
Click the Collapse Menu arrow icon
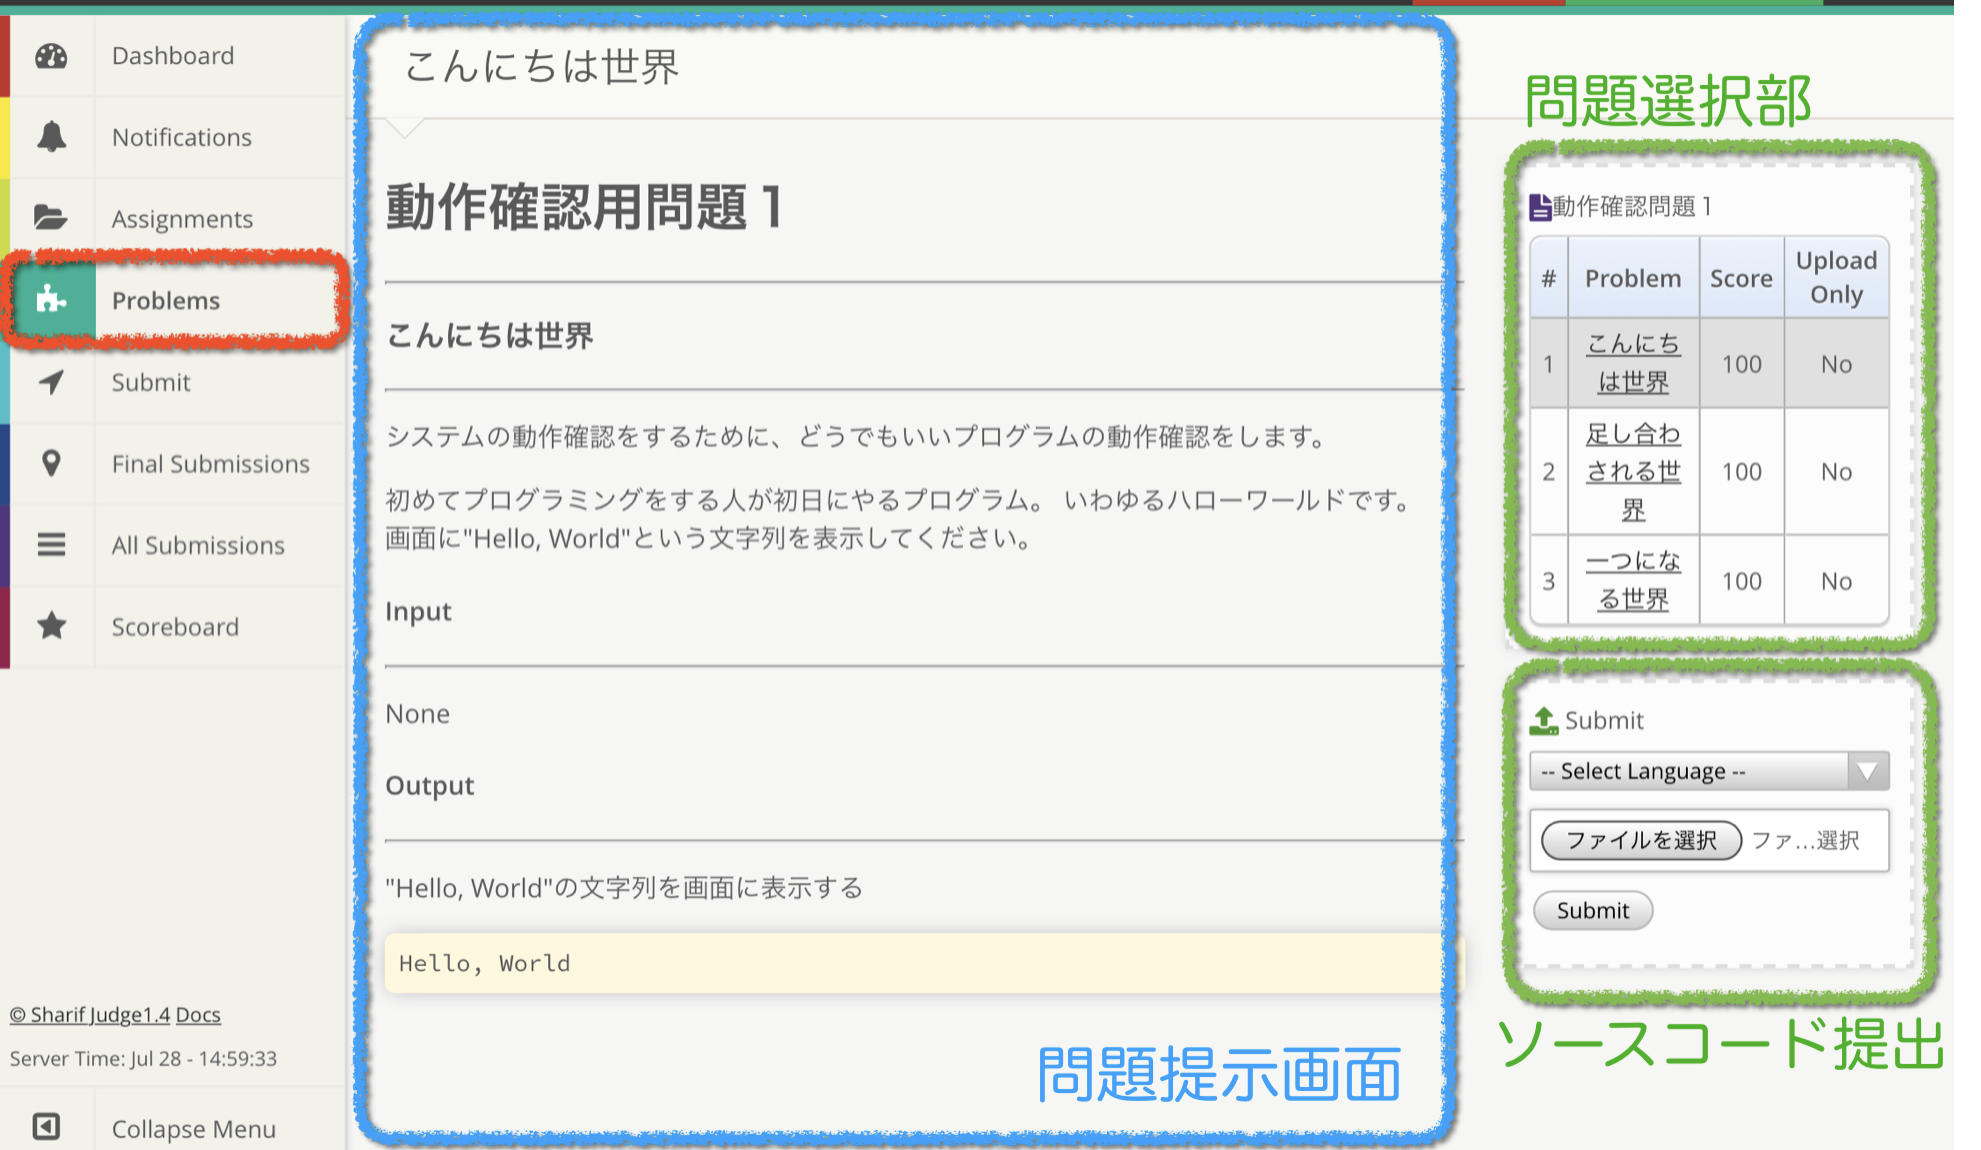click(46, 1127)
